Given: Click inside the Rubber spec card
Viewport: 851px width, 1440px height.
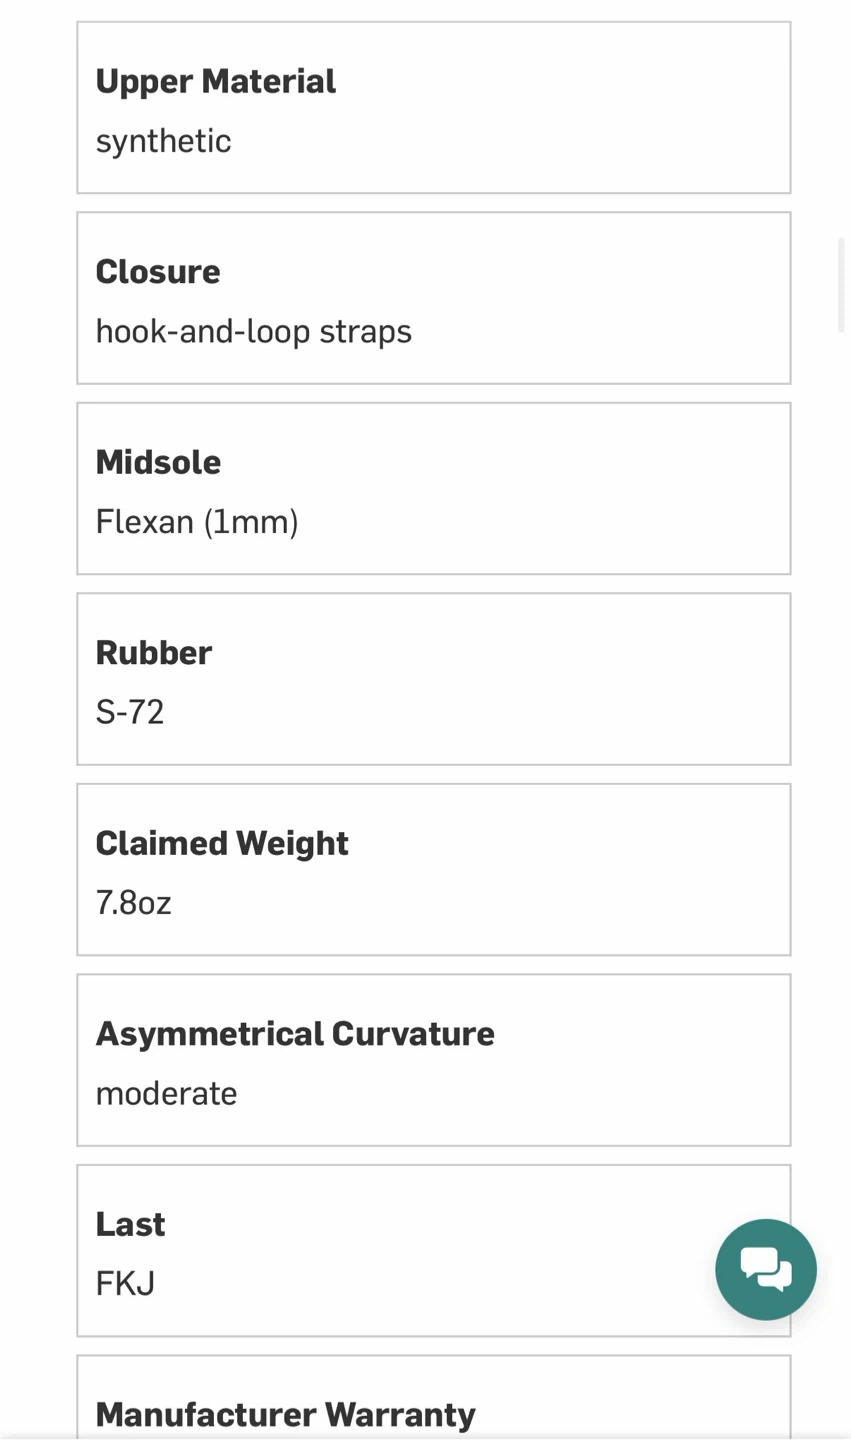Looking at the screenshot, I should tap(434, 679).
